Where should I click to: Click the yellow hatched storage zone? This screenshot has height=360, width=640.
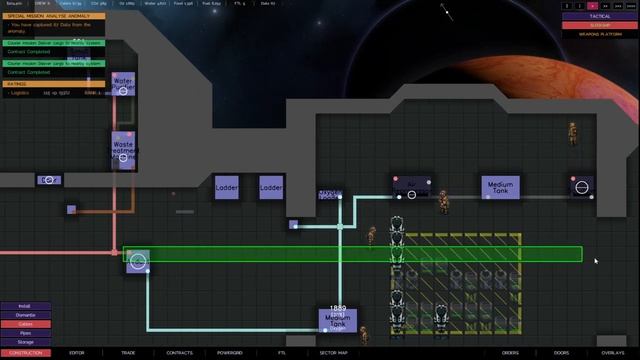coord(456,284)
